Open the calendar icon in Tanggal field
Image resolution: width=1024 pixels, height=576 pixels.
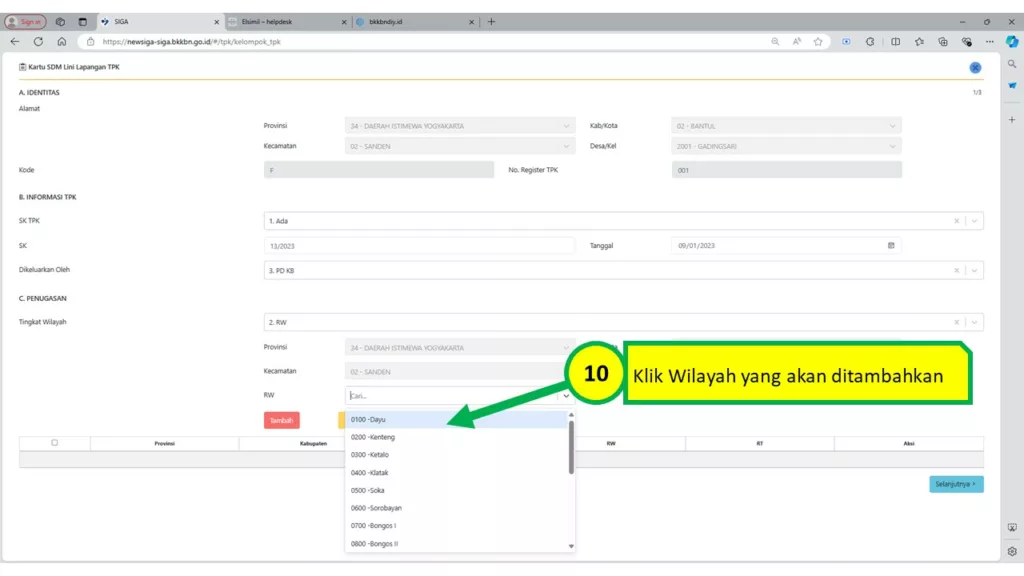coord(891,245)
